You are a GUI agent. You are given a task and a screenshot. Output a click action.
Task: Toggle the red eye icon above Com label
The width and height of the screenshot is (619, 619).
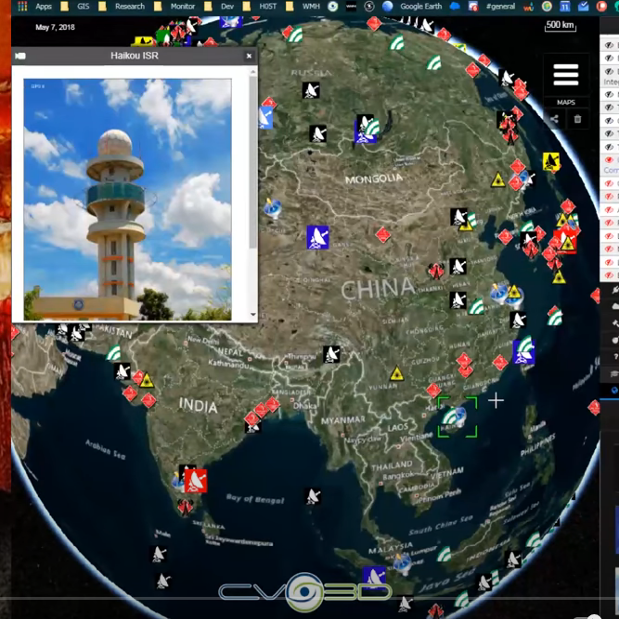(610, 159)
